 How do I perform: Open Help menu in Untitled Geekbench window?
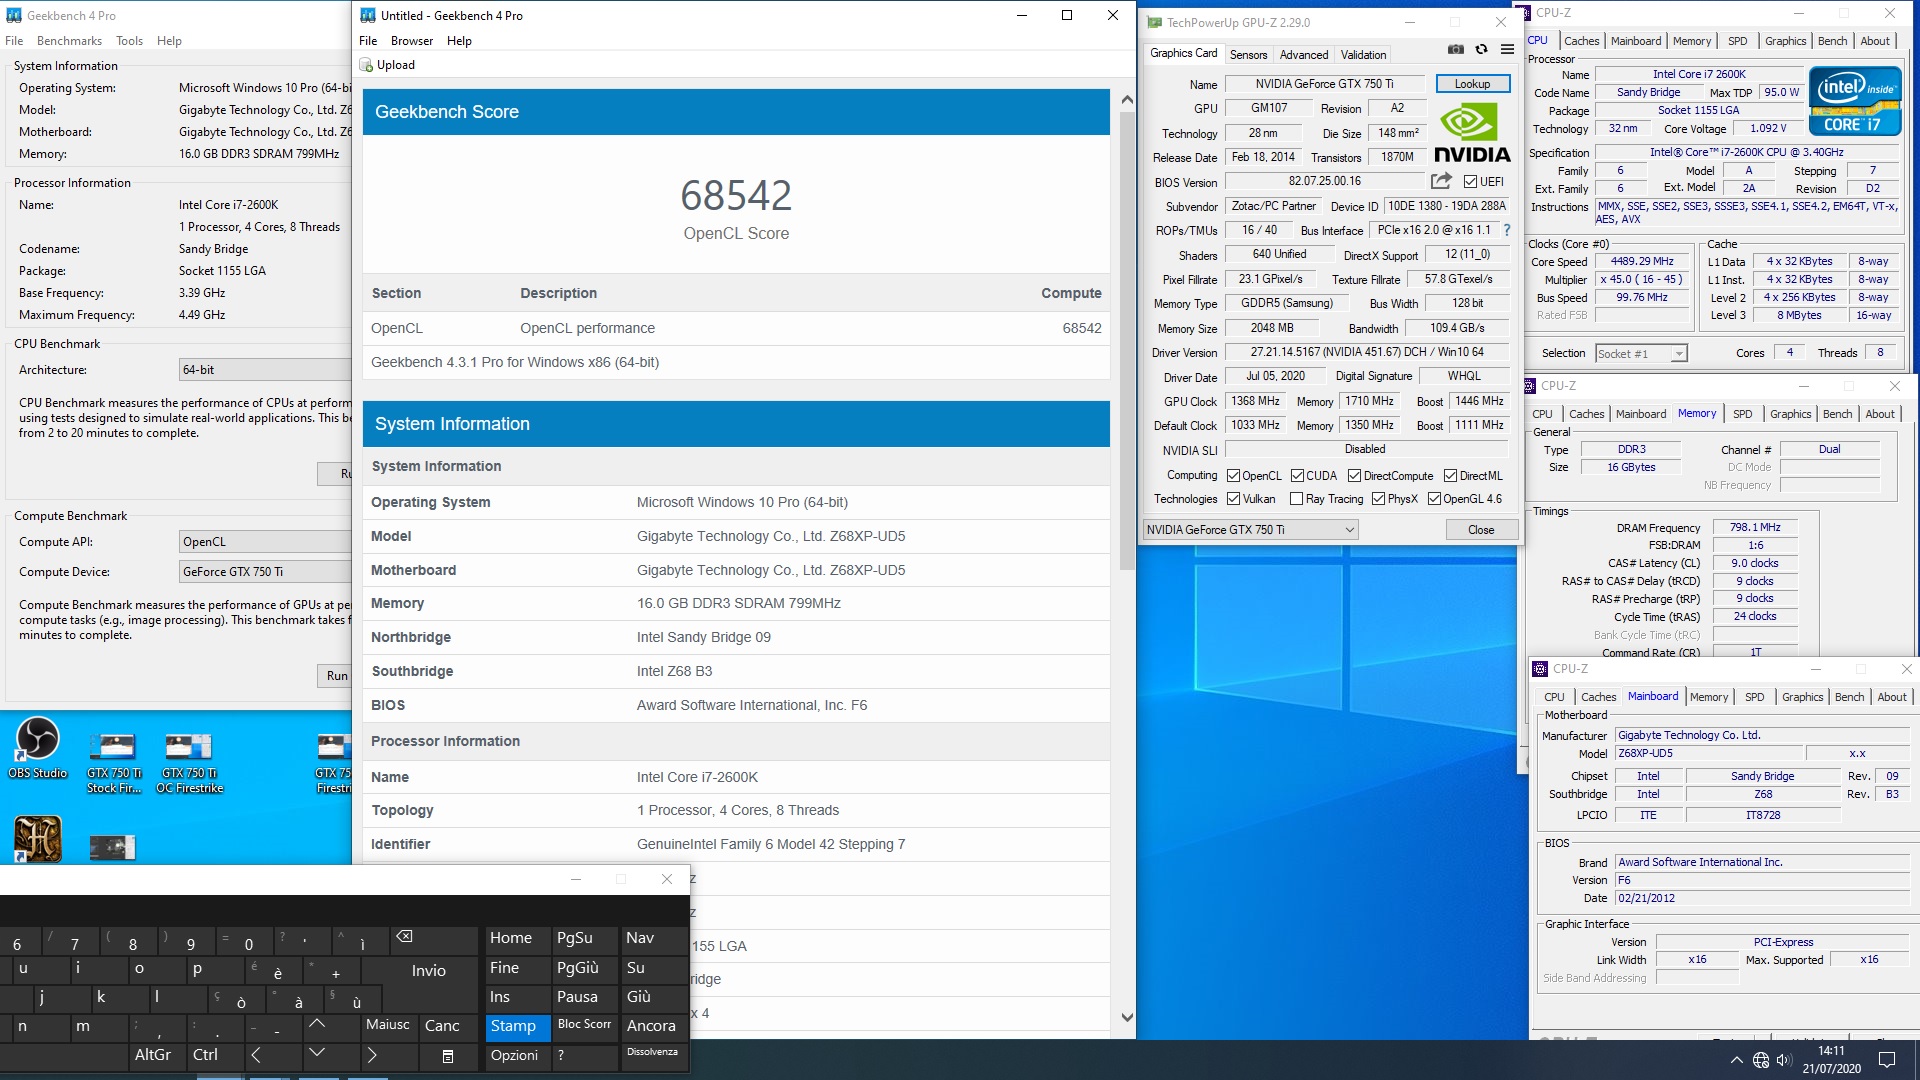(x=459, y=41)
